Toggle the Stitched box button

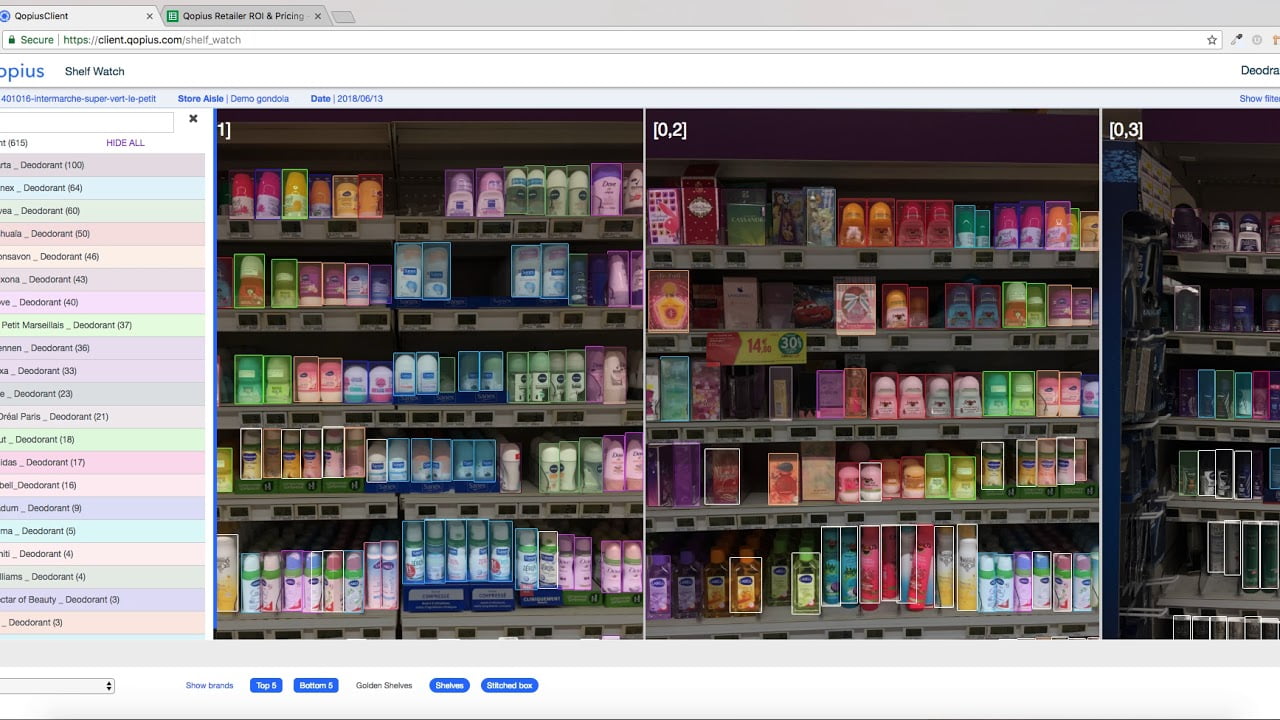[x=509, y=685]
